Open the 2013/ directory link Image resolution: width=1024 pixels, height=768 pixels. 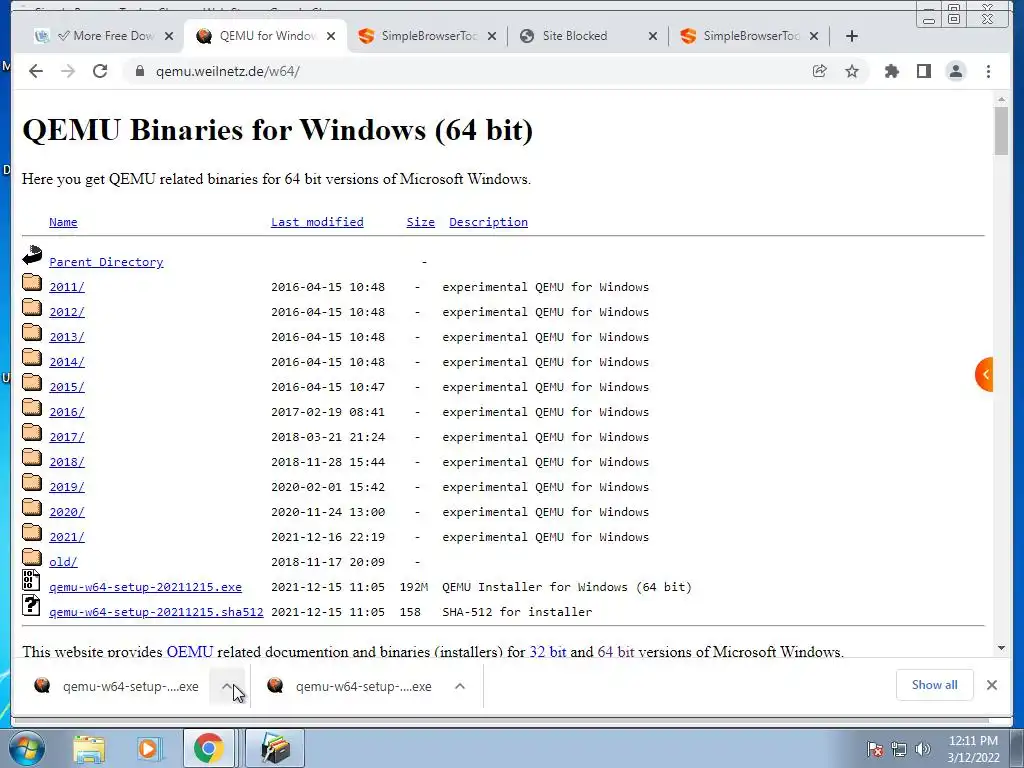pos(67,337)
